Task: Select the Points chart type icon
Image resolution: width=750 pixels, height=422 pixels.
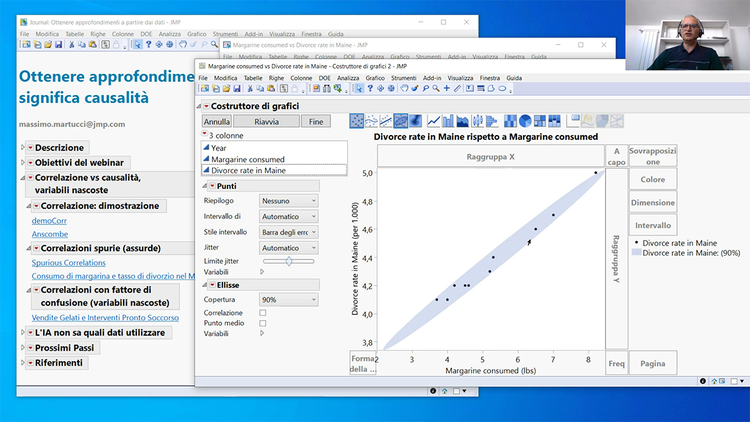Action: (357, 121)
